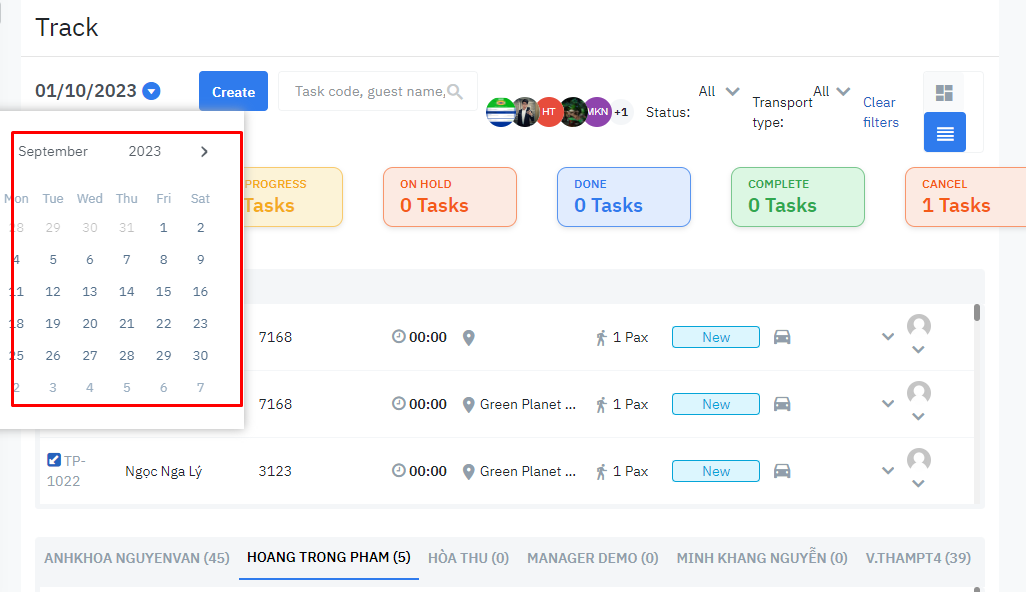This screenshot has width=1026, height=592.
Task: Pick September 30 in the calendar
Action: pos(200,356)
